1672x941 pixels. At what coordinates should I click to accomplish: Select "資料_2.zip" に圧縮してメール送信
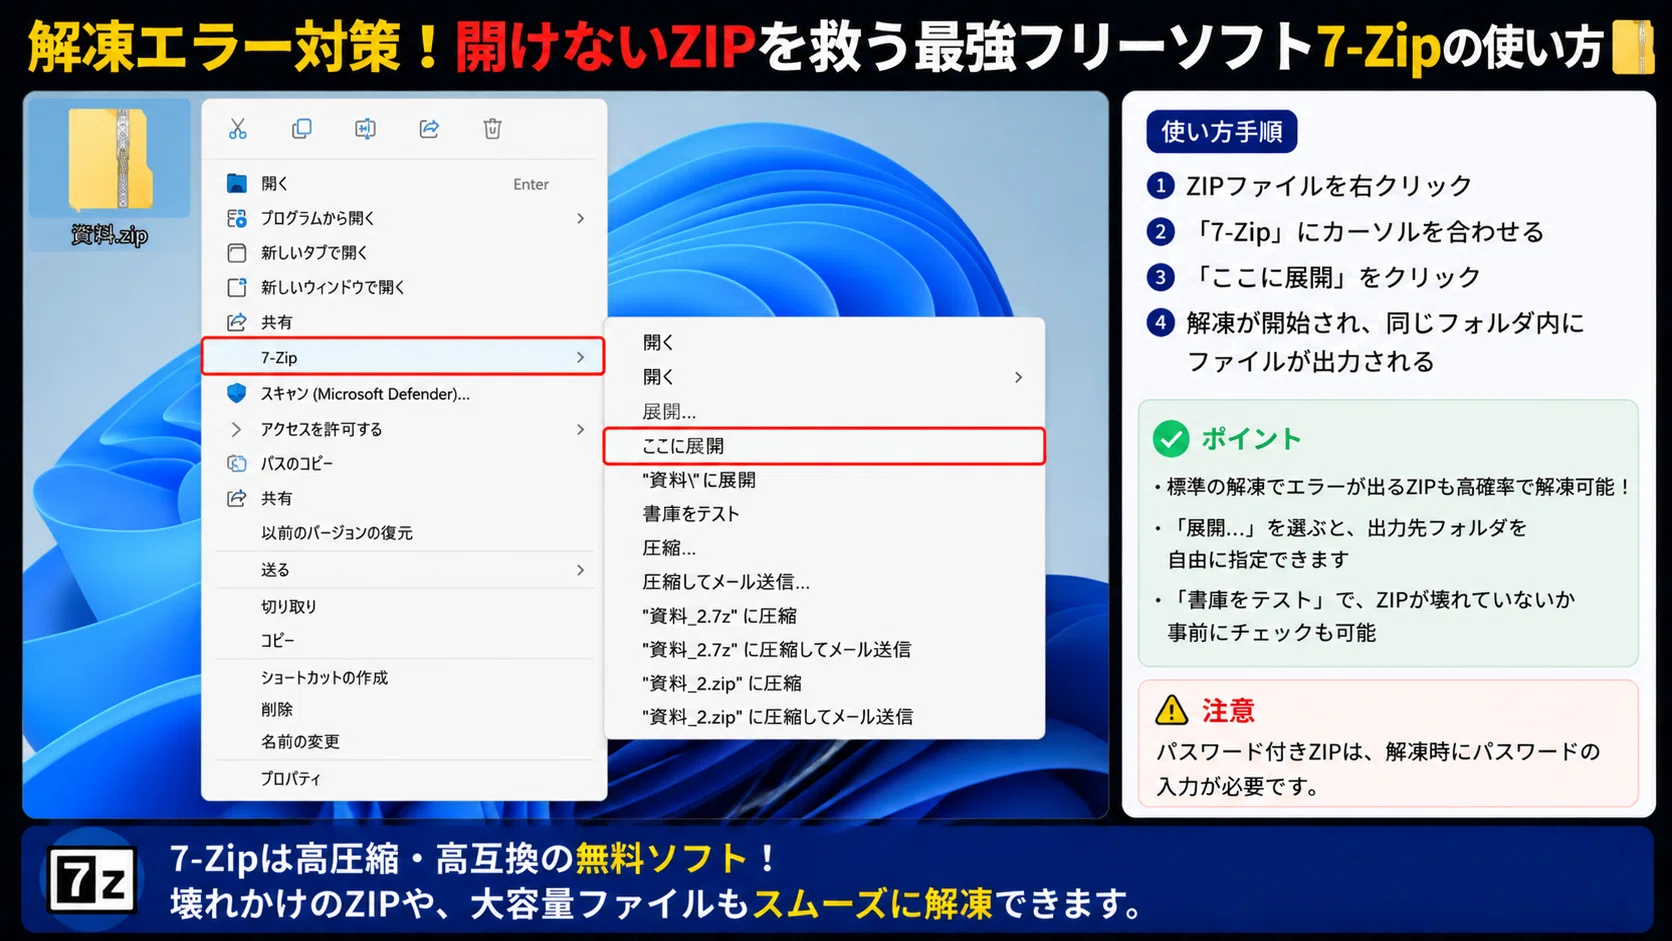824,717
